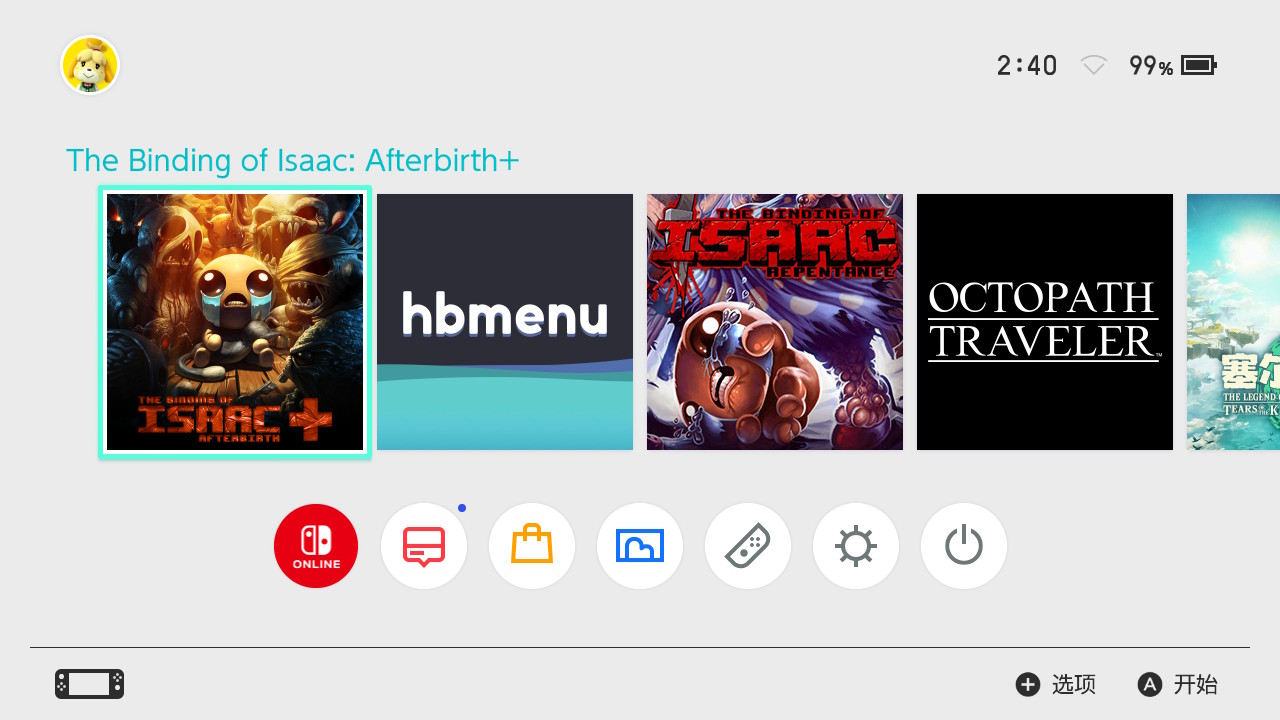Click the battery status icon
This screenshot has height=720, width=1280.
[1198, 66]
